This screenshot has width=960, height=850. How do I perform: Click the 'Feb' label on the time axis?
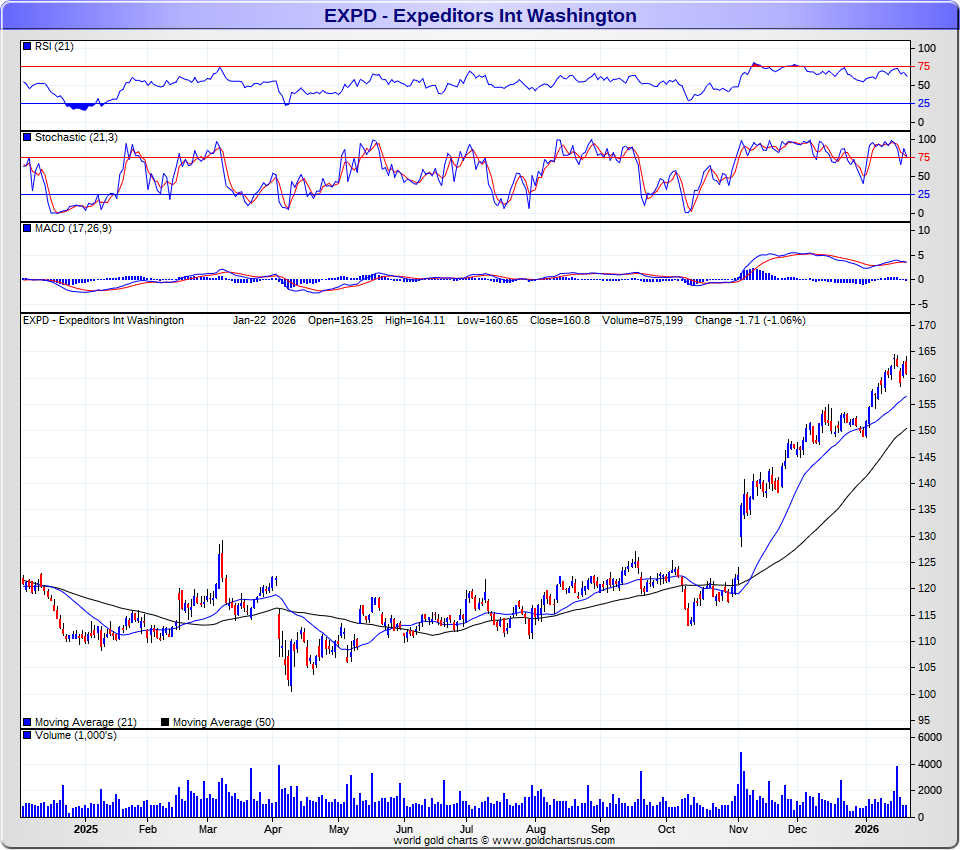point(148,829)
